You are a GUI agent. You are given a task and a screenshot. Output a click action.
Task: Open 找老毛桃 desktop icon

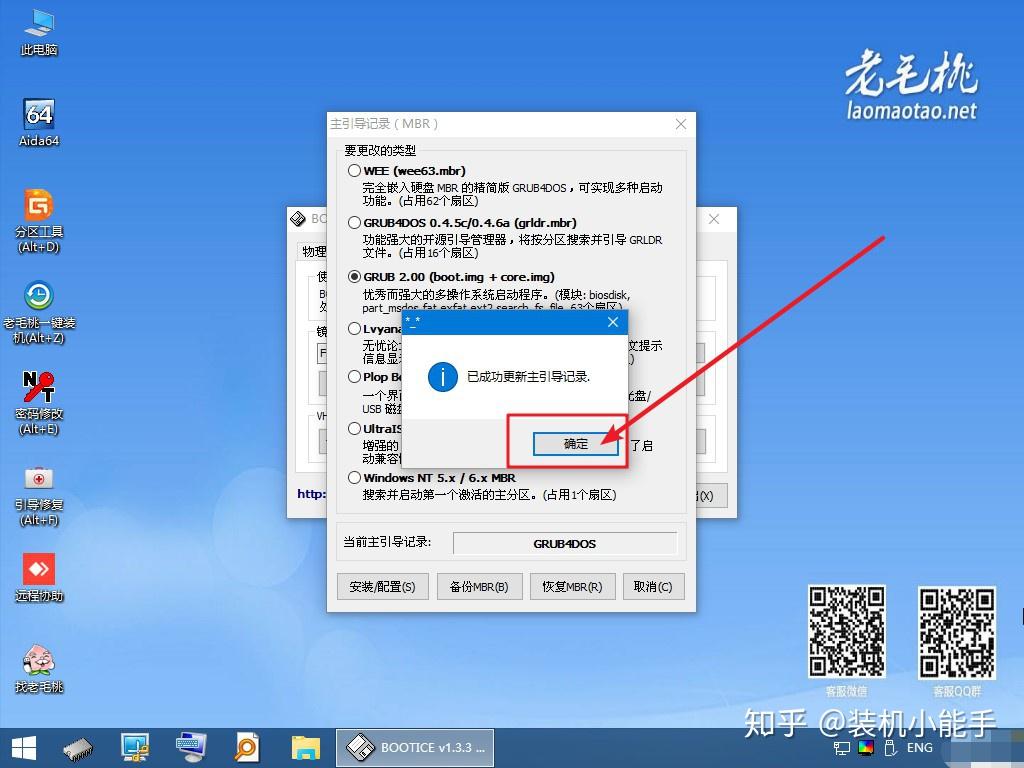tap(39, 668)
